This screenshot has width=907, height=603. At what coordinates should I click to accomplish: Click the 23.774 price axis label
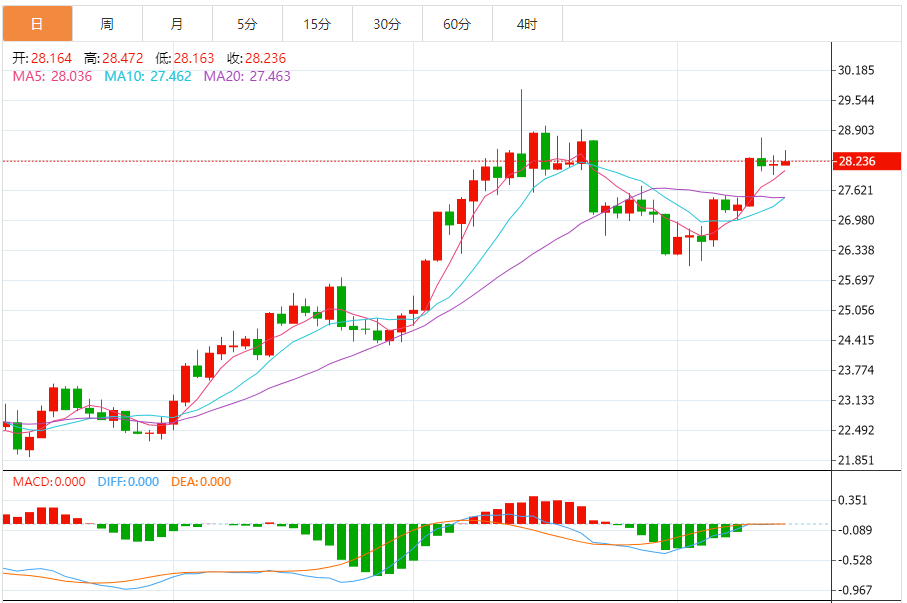pyautogui.click(x=856, y=370)
